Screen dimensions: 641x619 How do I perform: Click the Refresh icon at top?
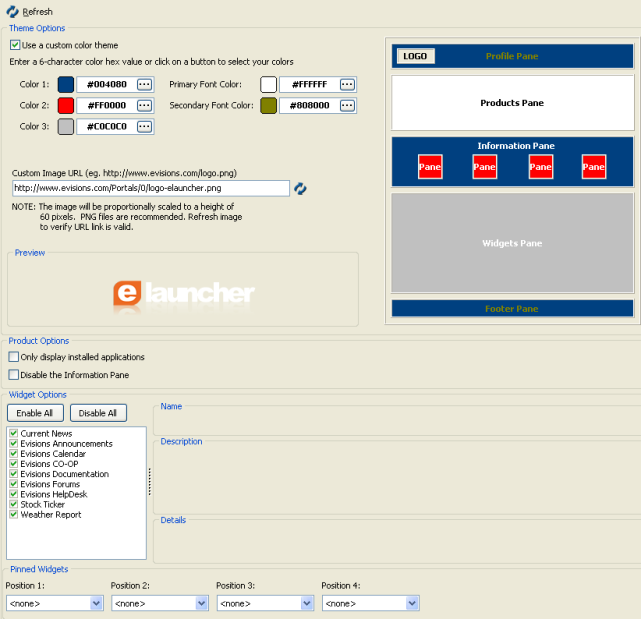[12, 11]
